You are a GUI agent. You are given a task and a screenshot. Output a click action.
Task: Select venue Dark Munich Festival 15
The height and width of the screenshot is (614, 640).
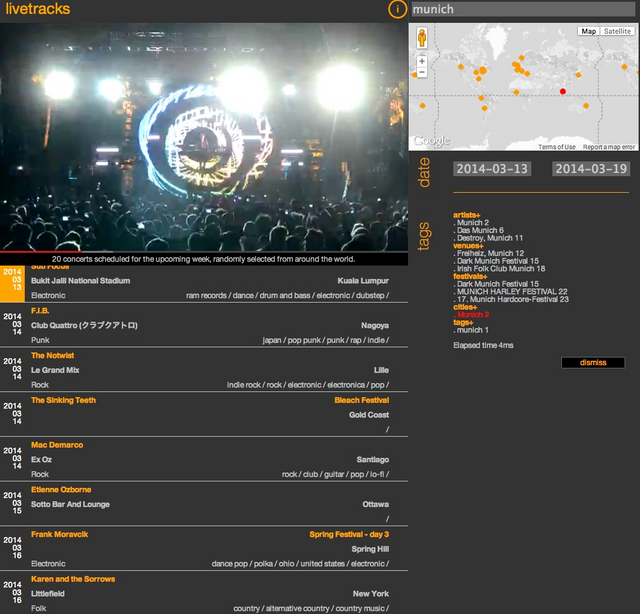pos(496,261)
